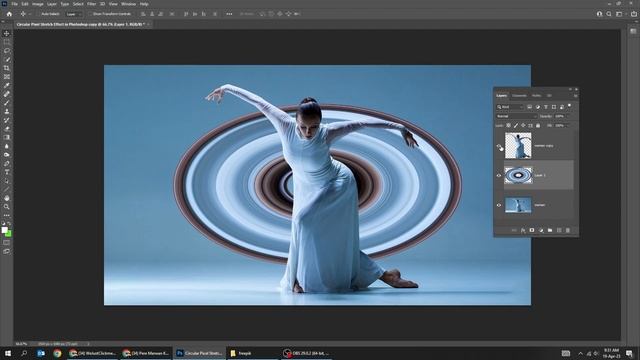Select the Rectangular Marquee tool
Image resolution: width=640 pixels, height=360 pixels.
tap(7, 42)
